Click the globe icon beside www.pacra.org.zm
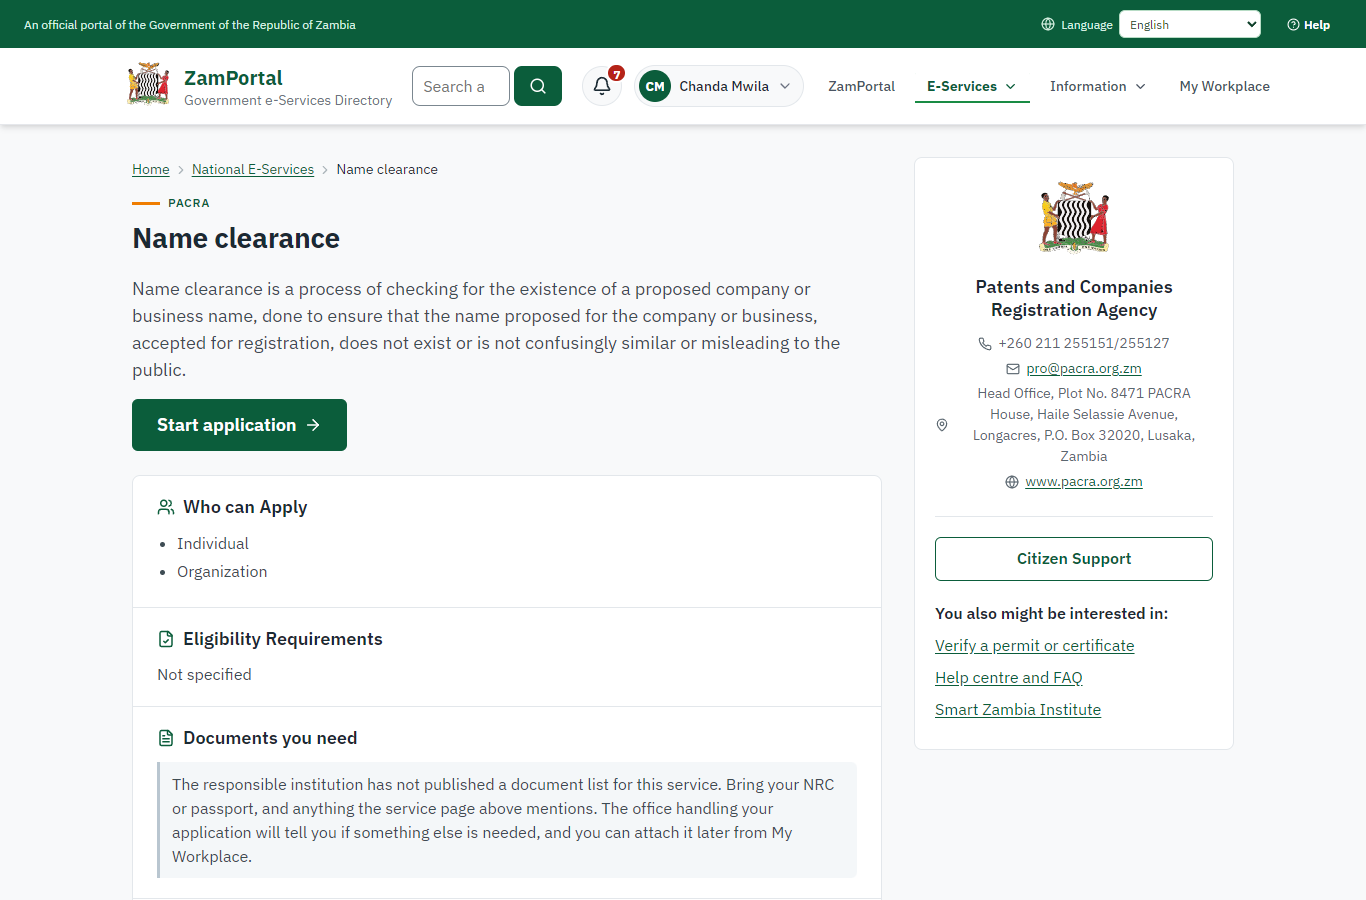 1012,482
